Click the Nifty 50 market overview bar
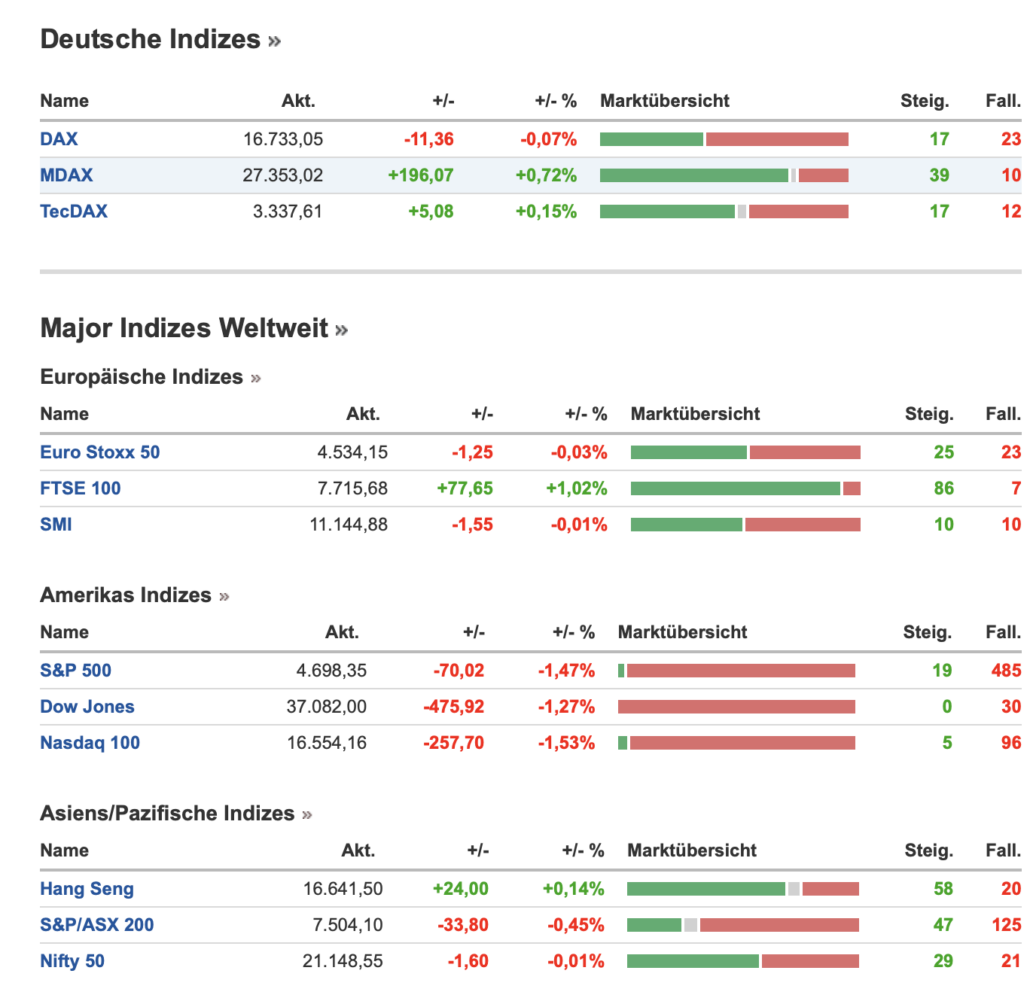 tap(743, 961)
